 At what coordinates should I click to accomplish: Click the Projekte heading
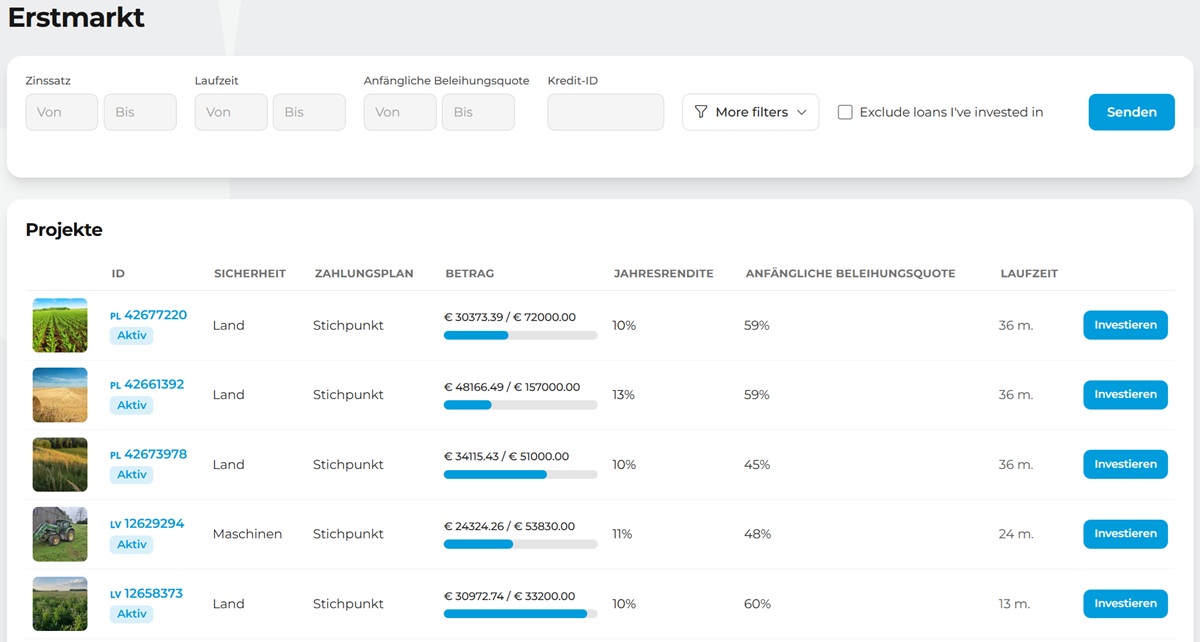click(x=64, y=229)
